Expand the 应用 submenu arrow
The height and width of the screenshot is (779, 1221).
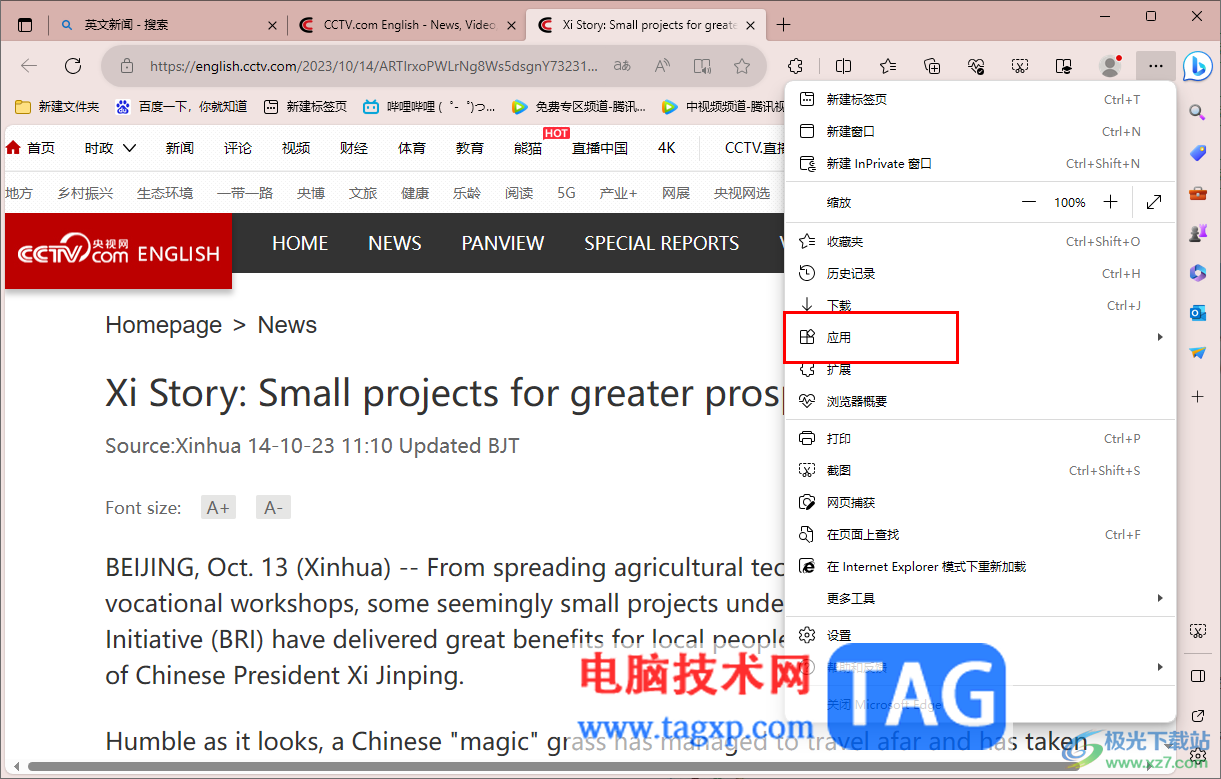click(1160, 337)
